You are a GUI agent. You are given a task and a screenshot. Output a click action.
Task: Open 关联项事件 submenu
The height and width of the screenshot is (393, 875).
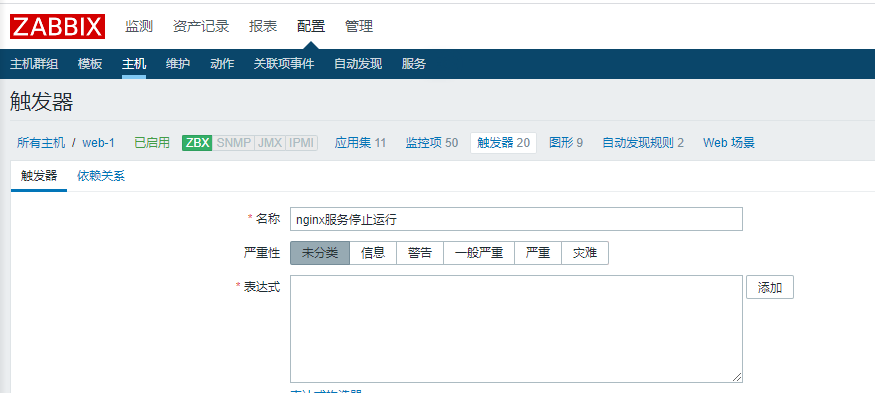coord(284,64)
